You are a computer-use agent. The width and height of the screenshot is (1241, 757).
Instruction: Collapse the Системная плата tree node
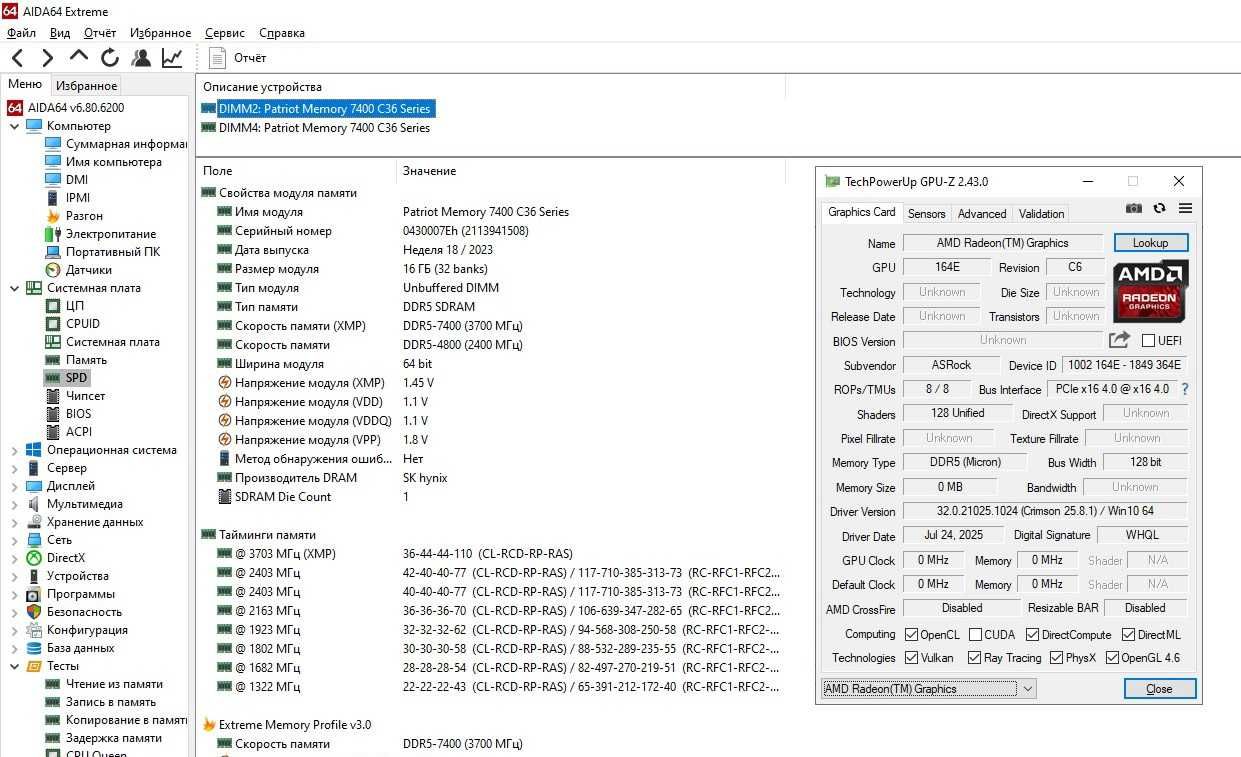click(14, 288)
